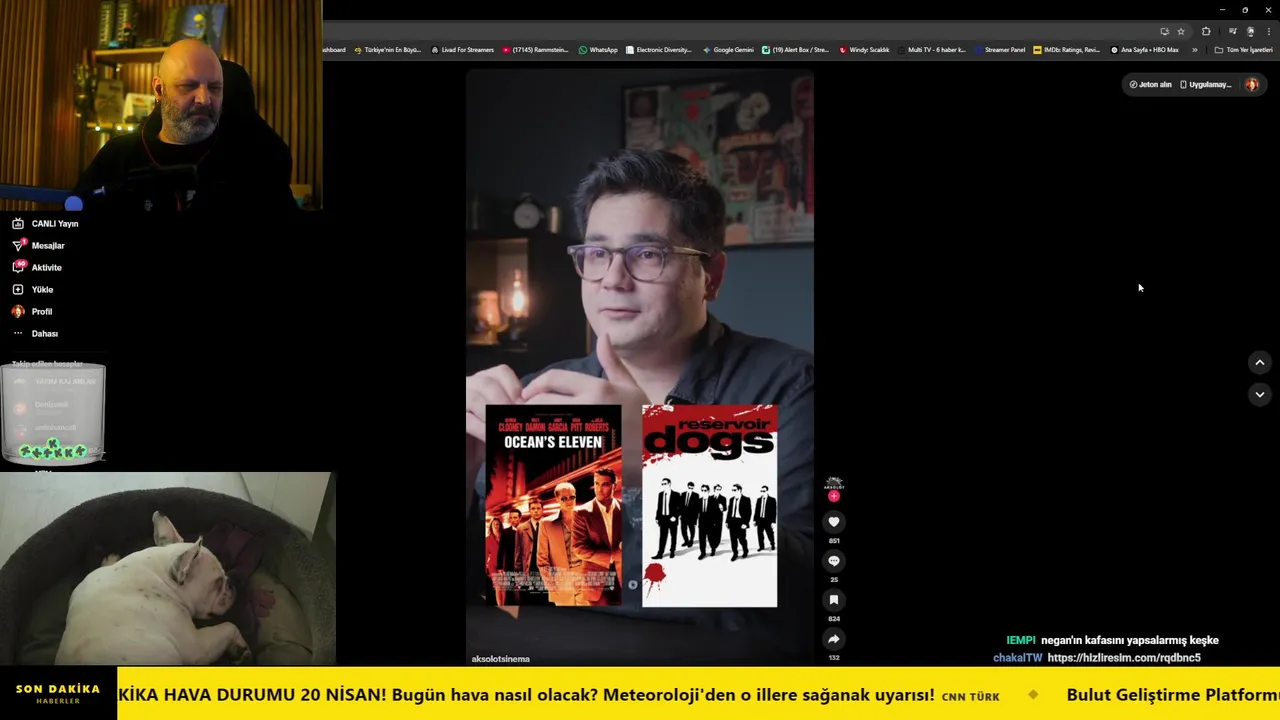
Task: Click the CNN TÜRK ticker label
Action: click(x=970, y=696)
